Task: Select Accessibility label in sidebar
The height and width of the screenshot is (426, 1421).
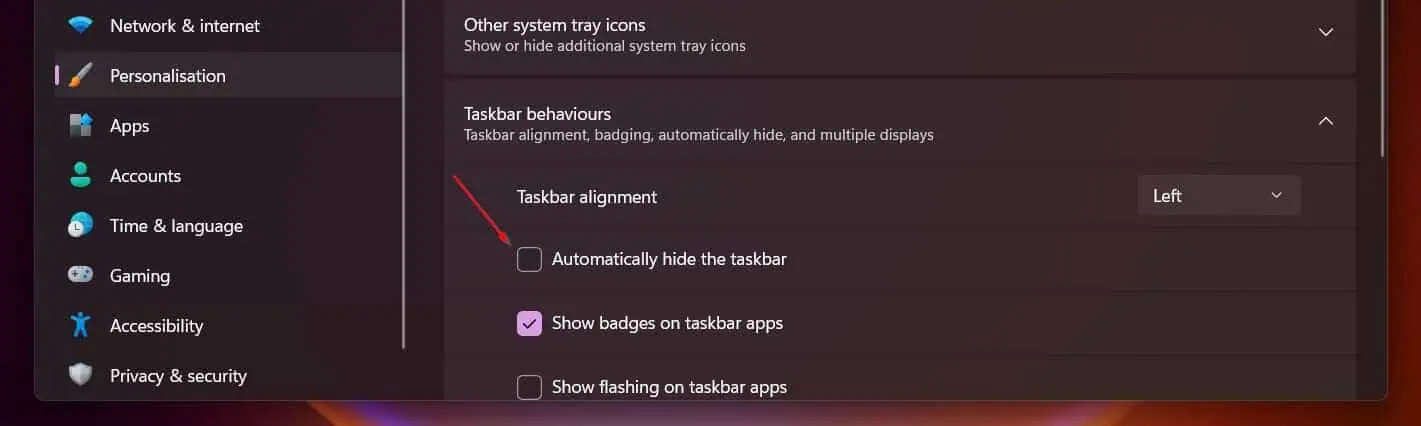Action: click(156, 326)
